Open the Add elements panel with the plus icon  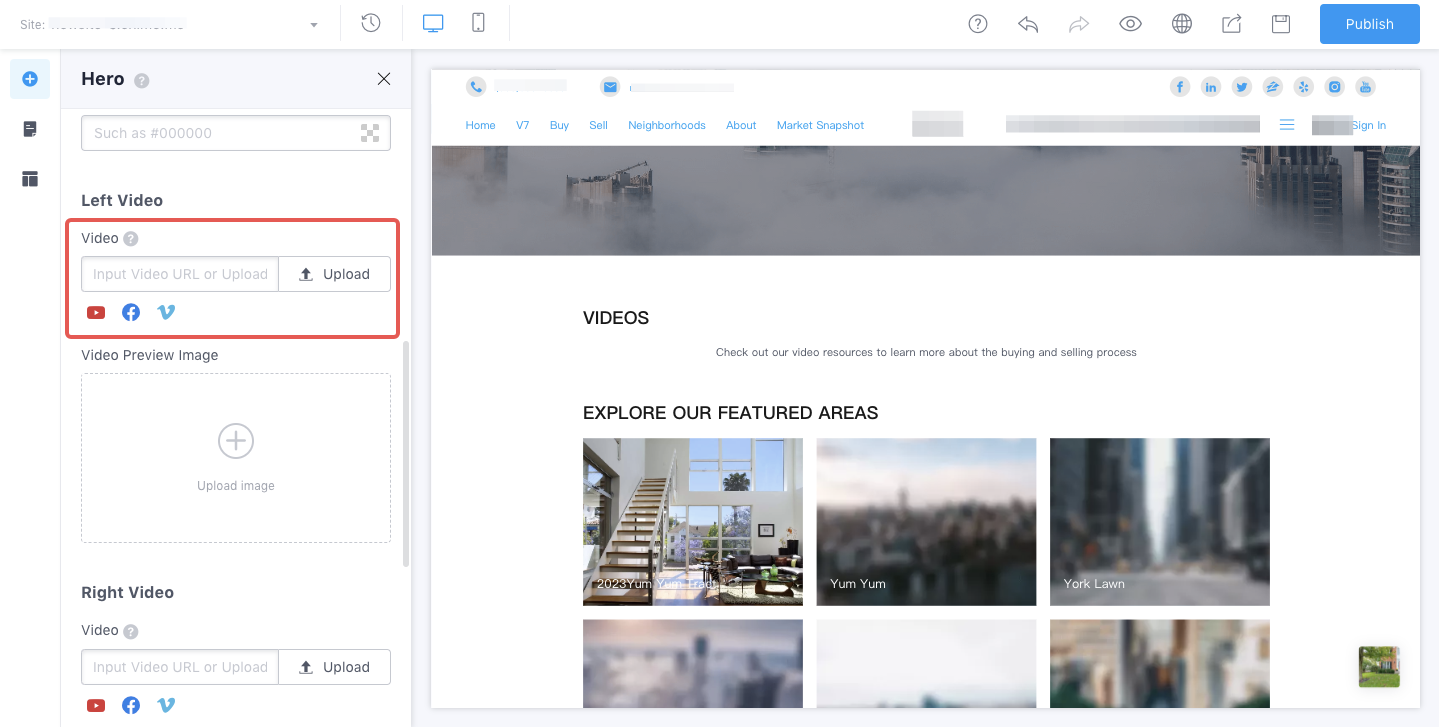pyautogui.click(x=29, y=78)
